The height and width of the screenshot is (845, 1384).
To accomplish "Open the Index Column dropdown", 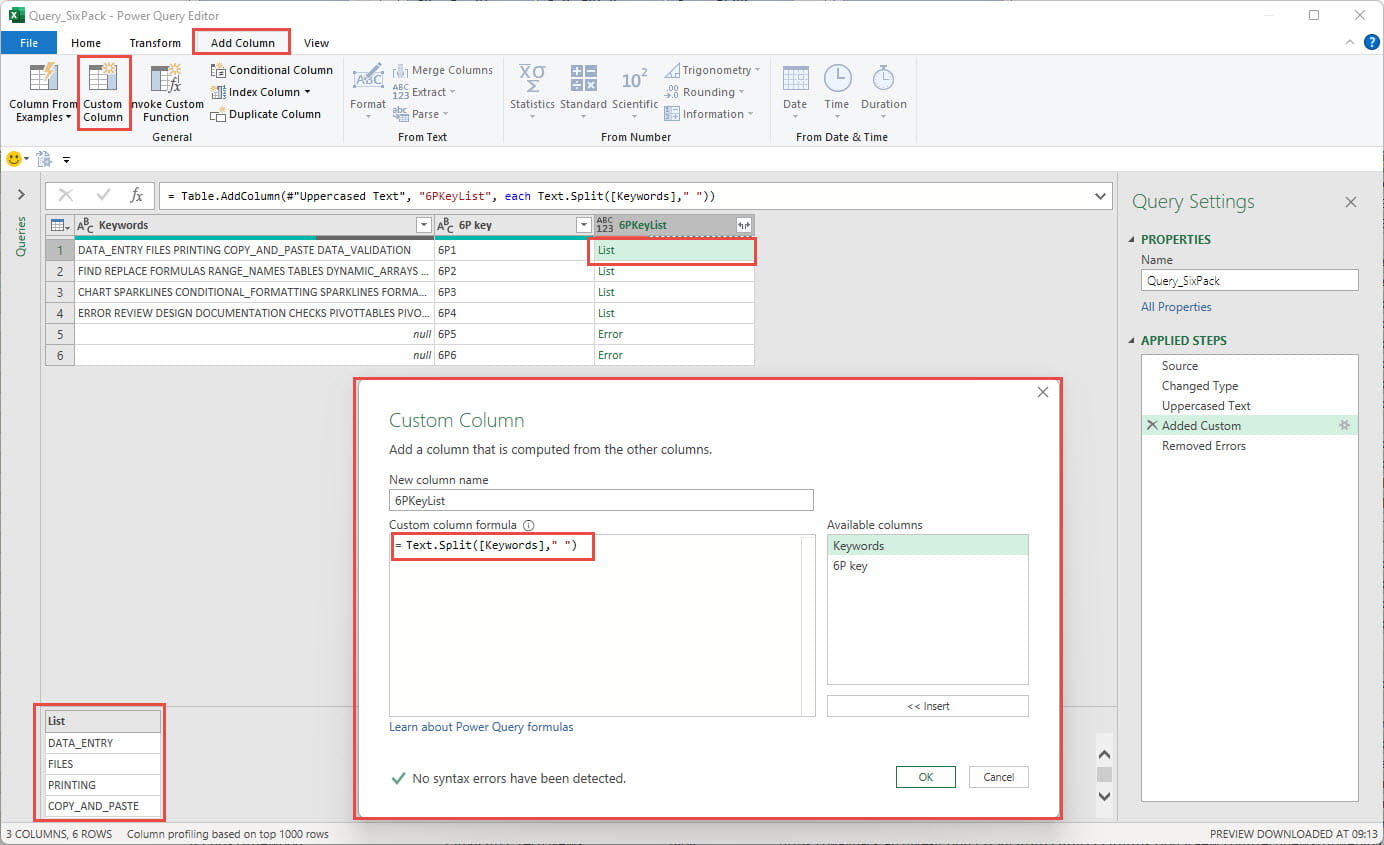I will pyautogui.click(x=307, y=92).
